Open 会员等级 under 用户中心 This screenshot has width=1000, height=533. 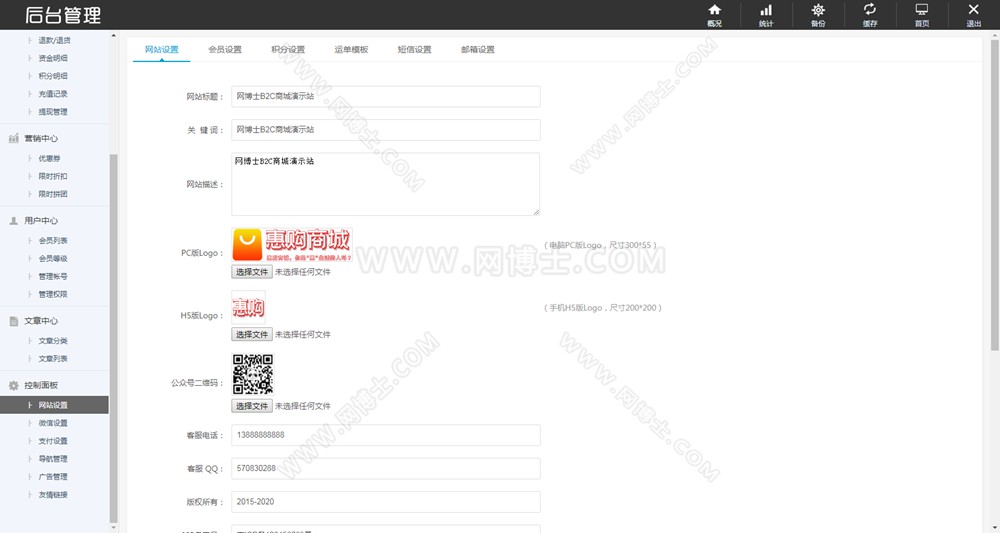(x=54, y=258)
